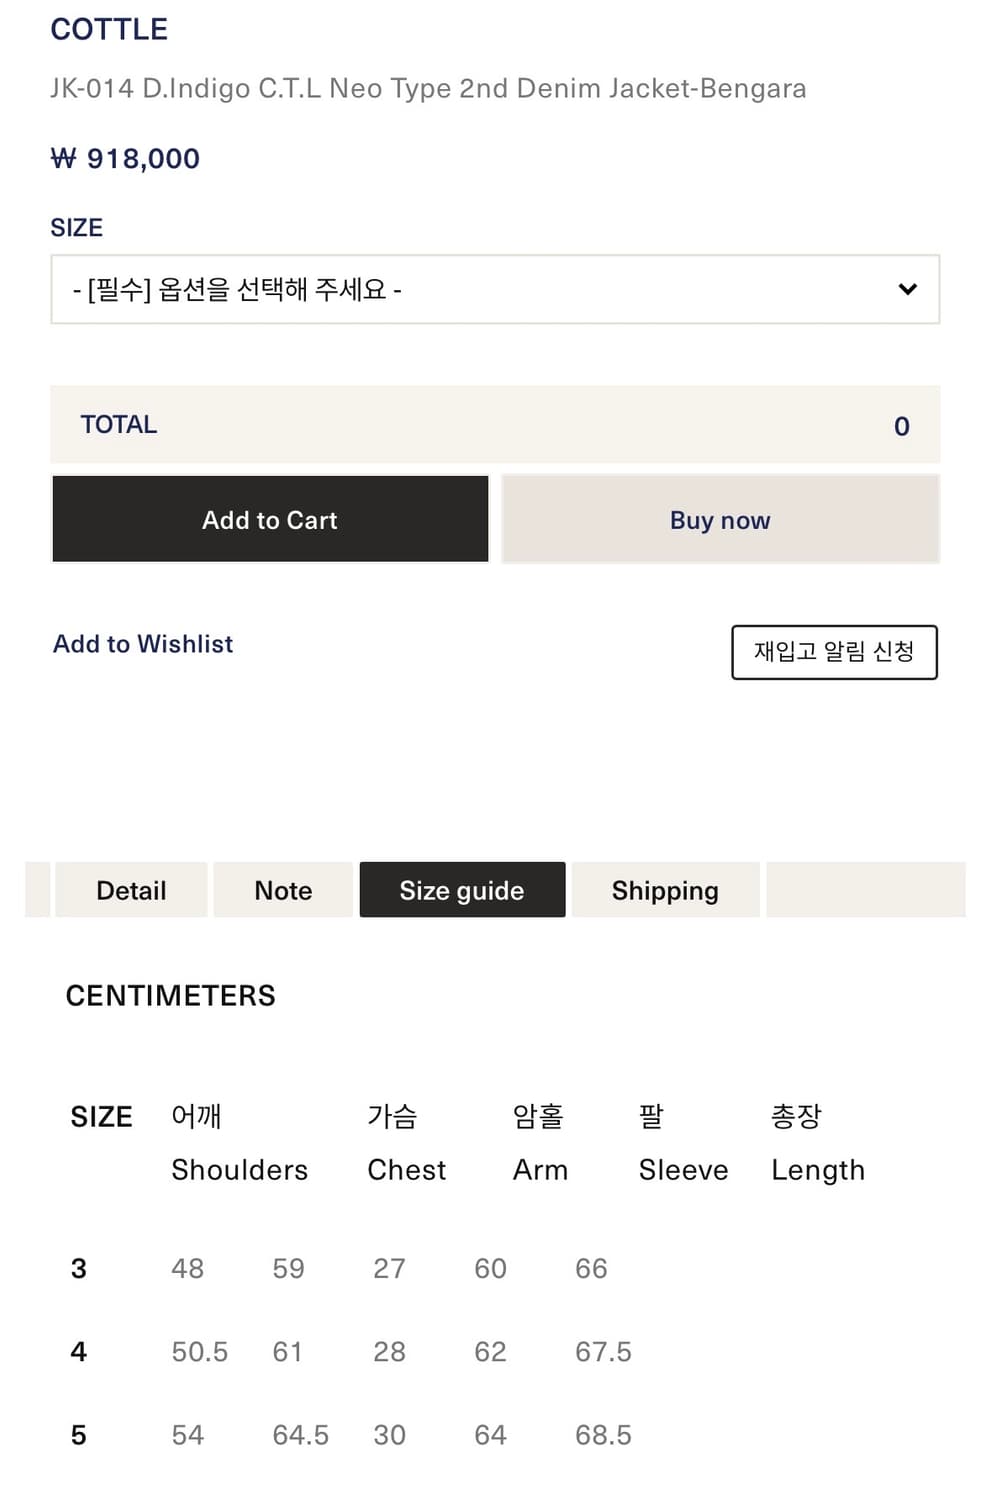
Task: Add the jacket to Wishlist
Action: click(143, 644)
